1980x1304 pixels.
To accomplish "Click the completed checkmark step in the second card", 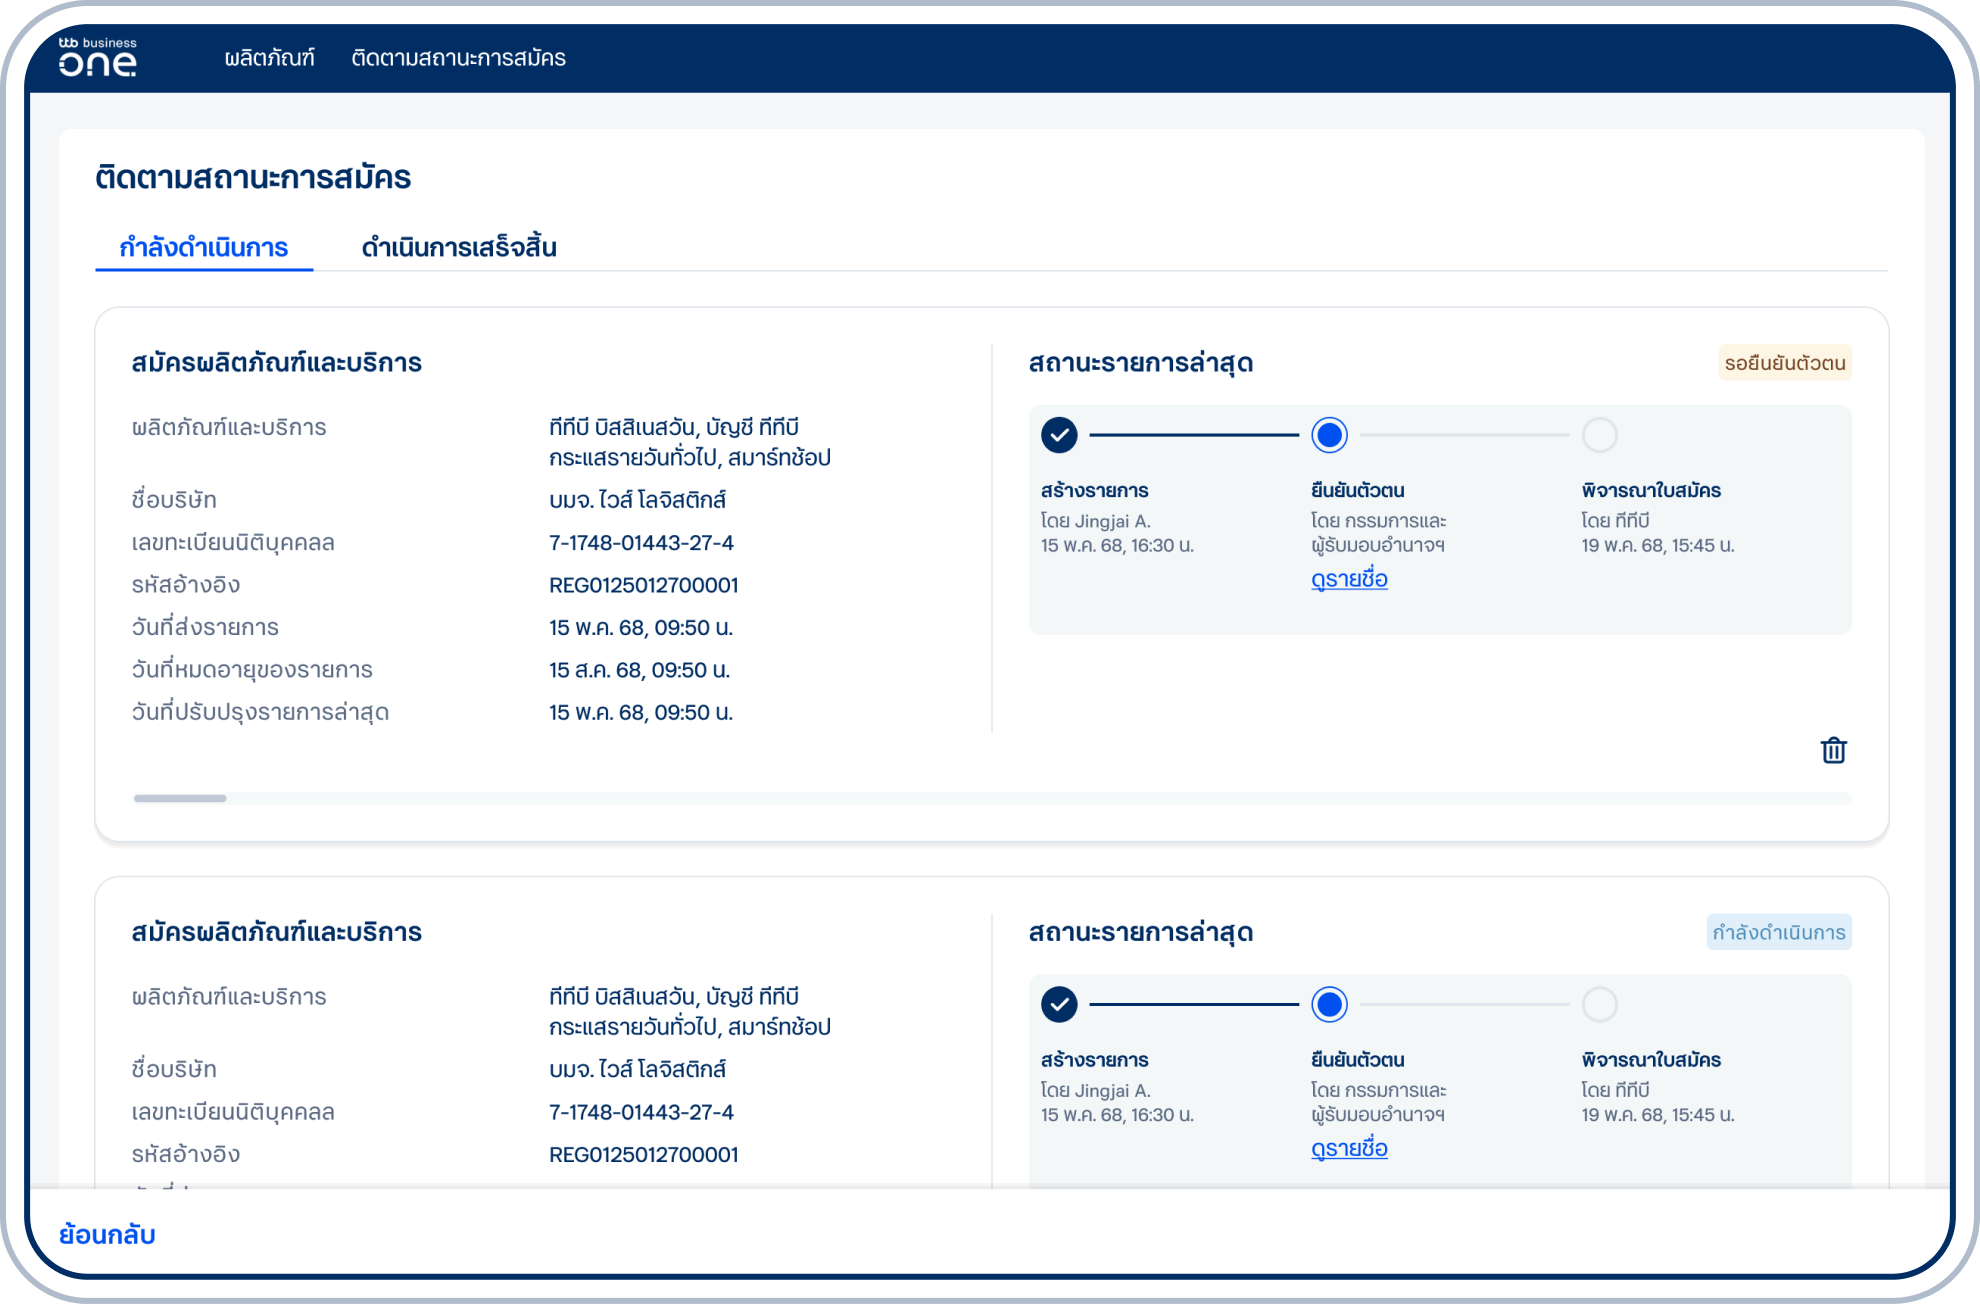I will 1059,1004.
